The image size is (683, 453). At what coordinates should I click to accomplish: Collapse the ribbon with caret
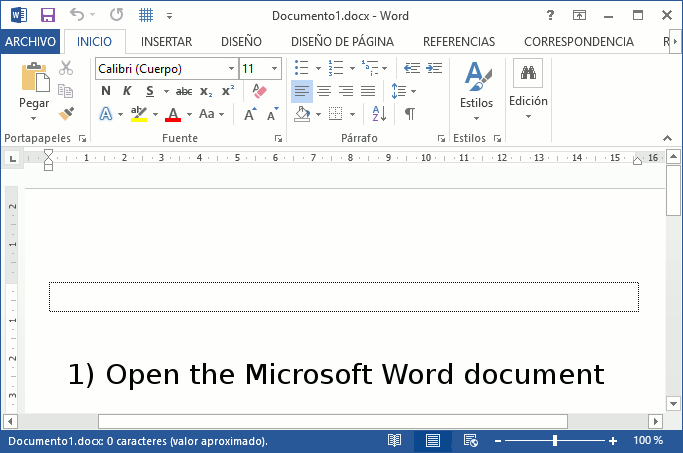(x=667, y=138)
